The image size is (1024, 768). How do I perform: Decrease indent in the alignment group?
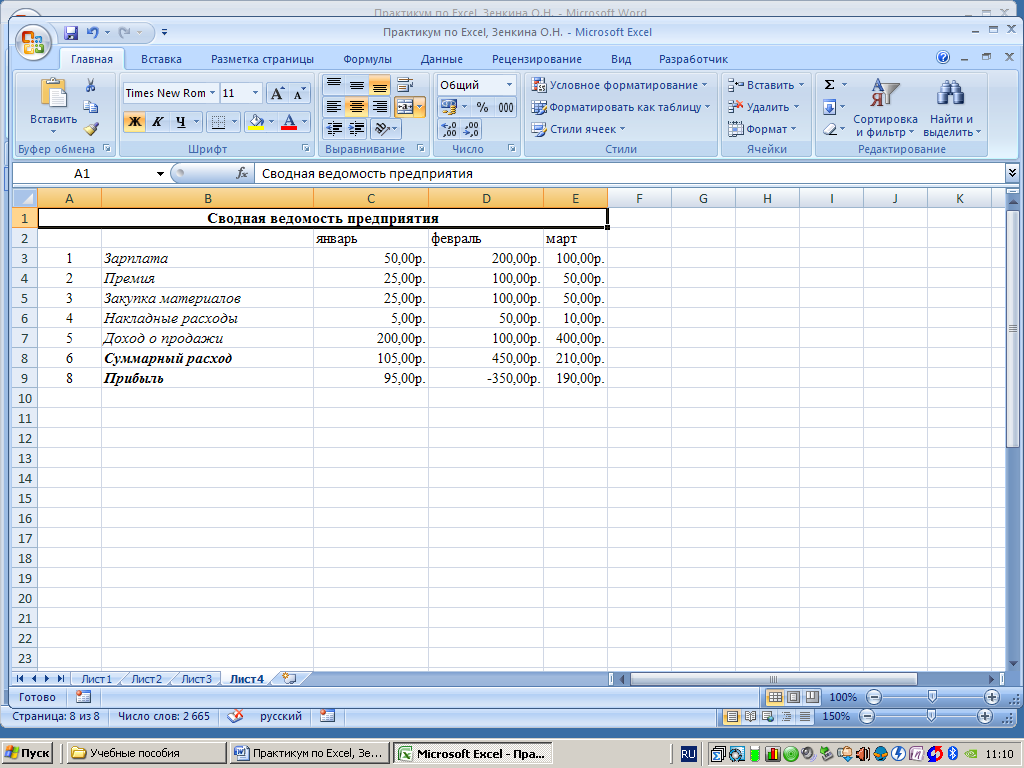pos(334,129)
